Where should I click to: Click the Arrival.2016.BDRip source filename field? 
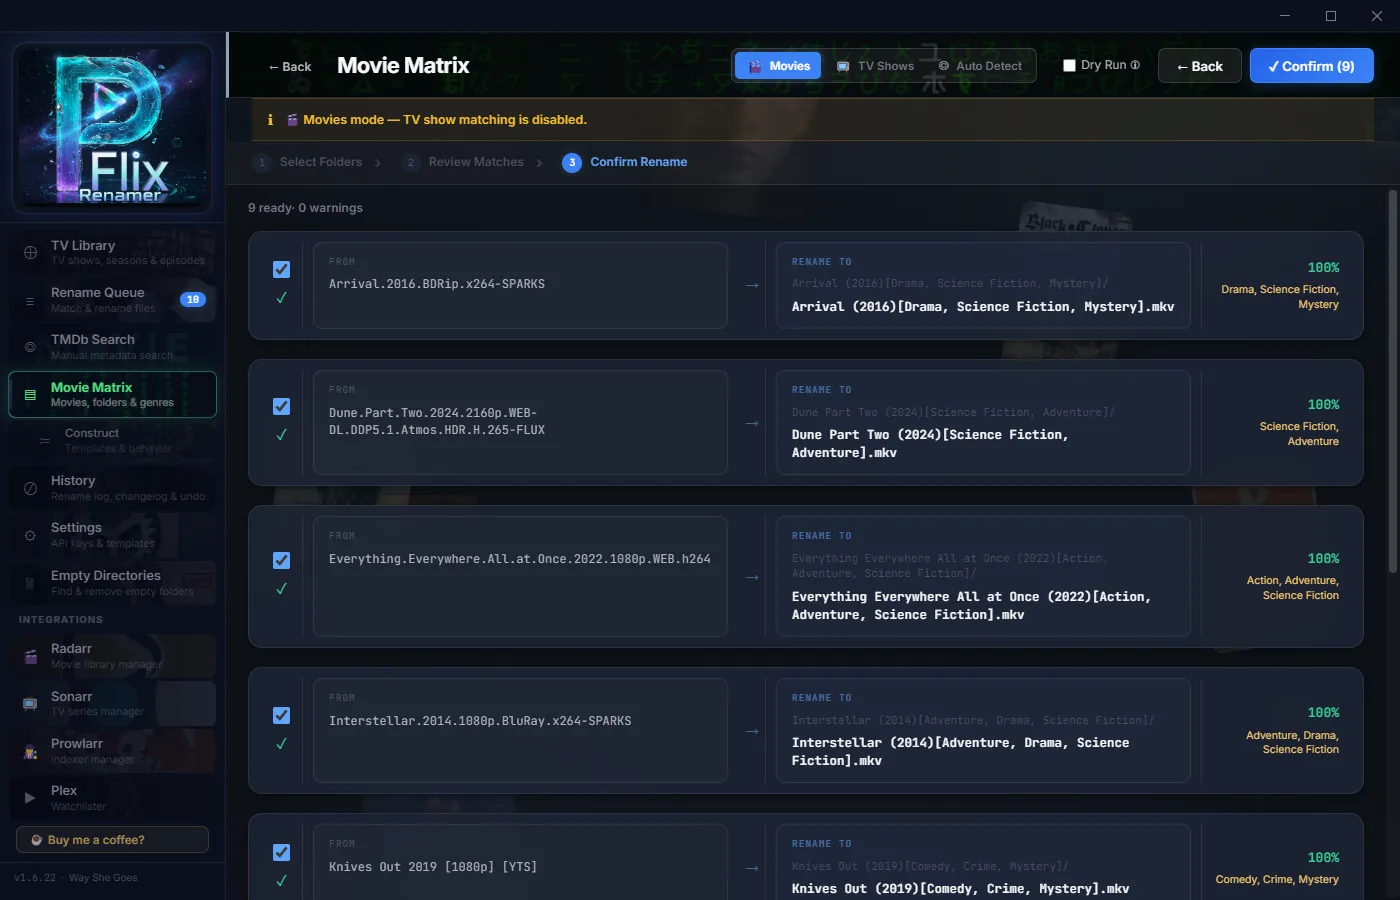[520, 285]
